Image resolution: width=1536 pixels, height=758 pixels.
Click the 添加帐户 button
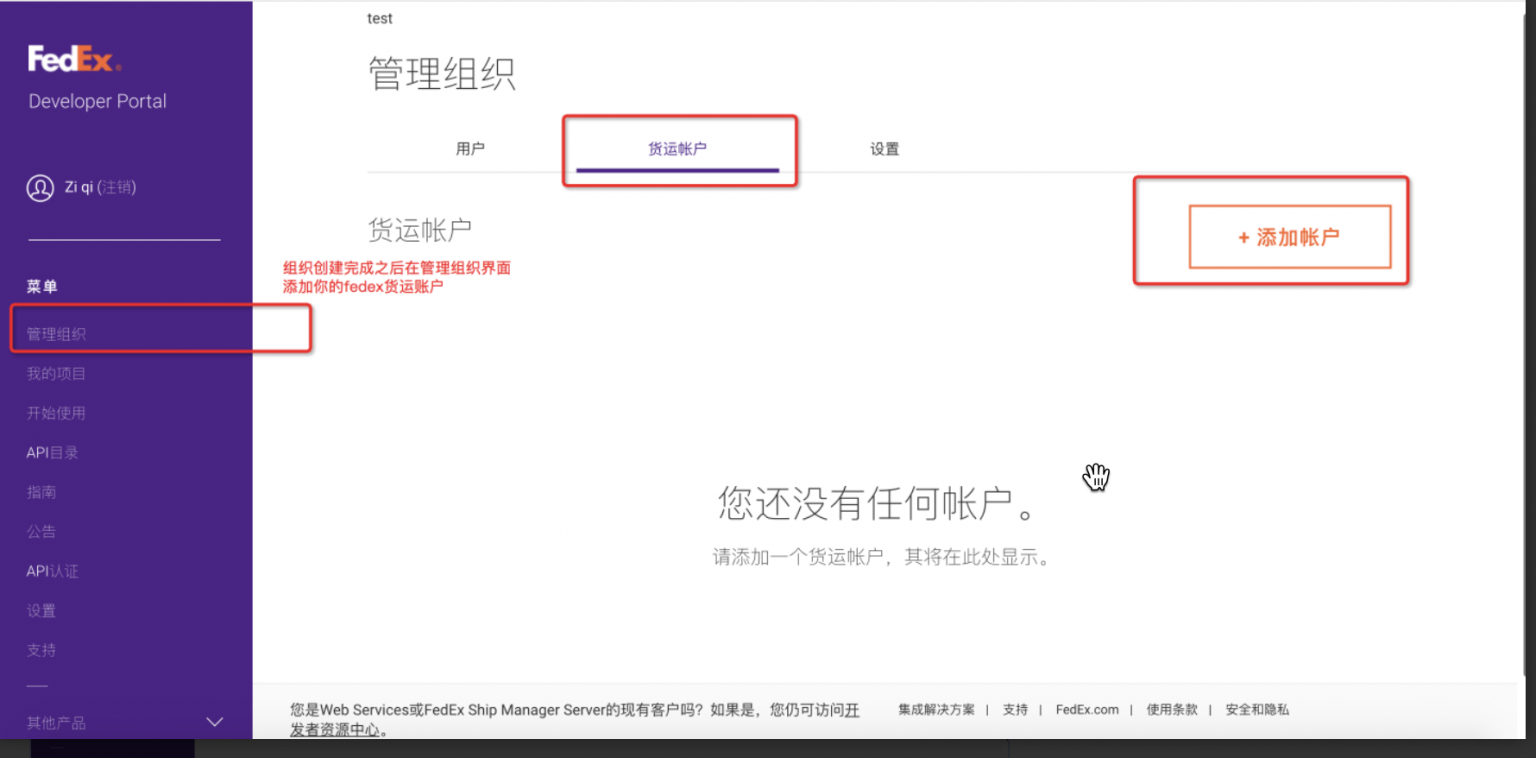(x=1290, y=237)
